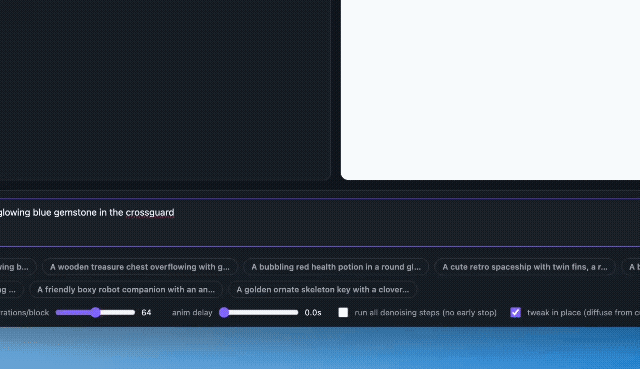Viewport: 640px width, 369px height.
Task: Click the underlined word crossguard
Action: pyautogui.click(x=150, y=213)
